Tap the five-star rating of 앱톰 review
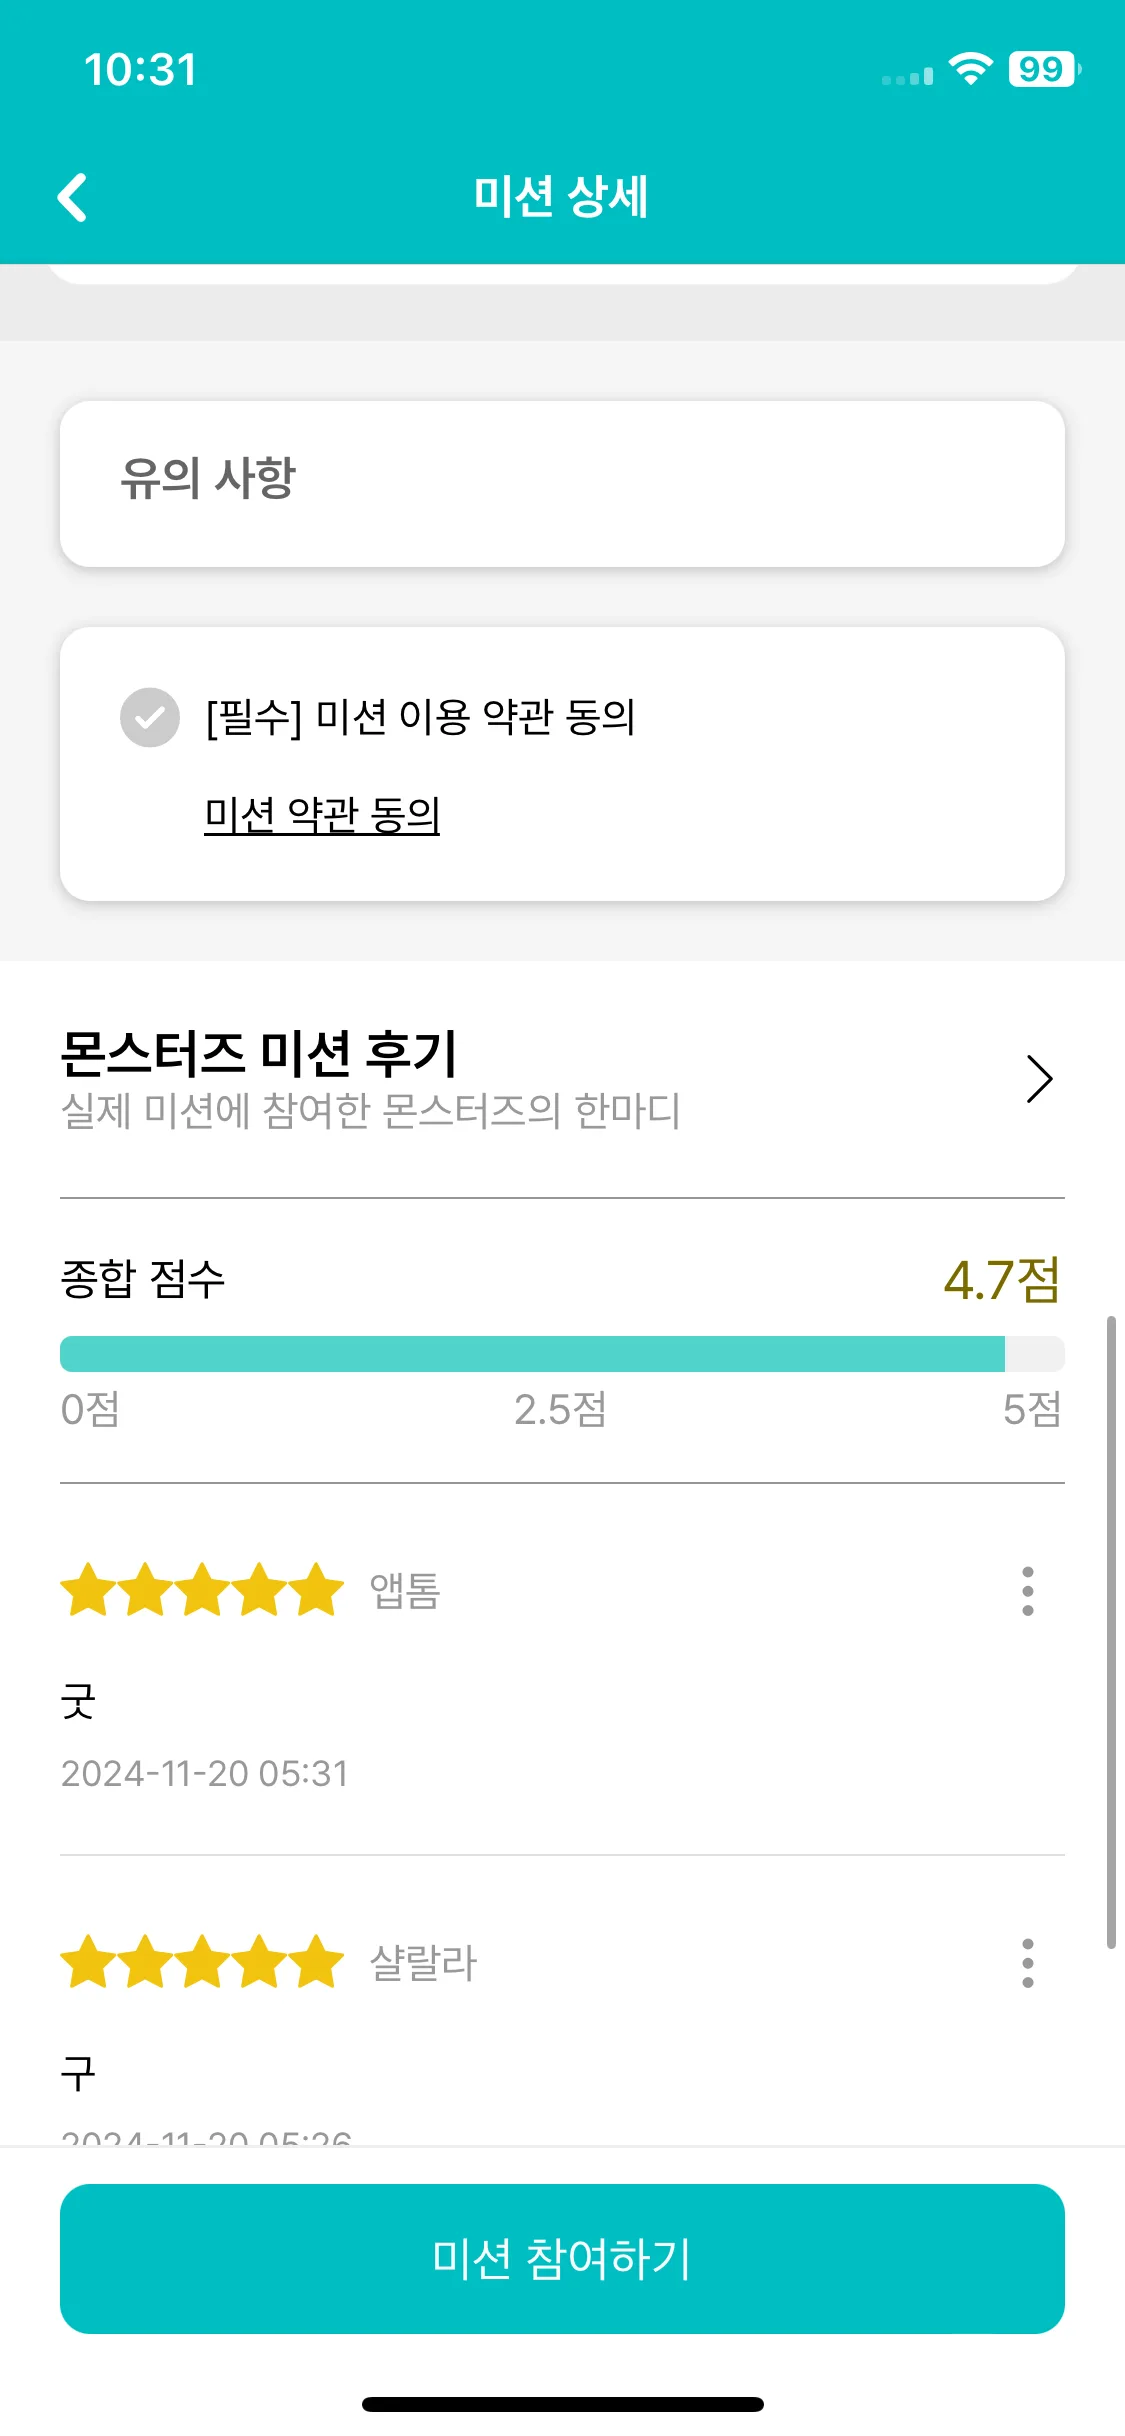This screenshot has width=1125, height=2436. coord(202,1590)
